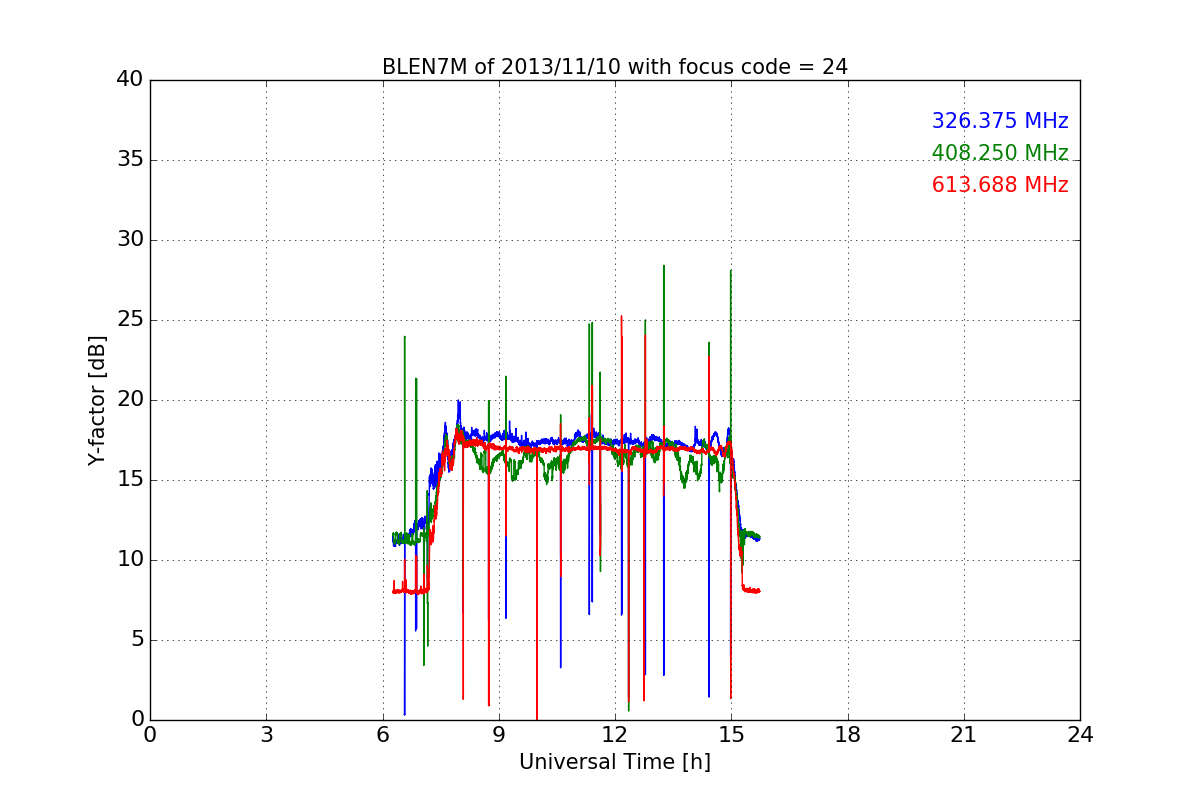1200x800 pixels.
Task: Click y-axis tick label 25
Action: click(x=129, y=320)
